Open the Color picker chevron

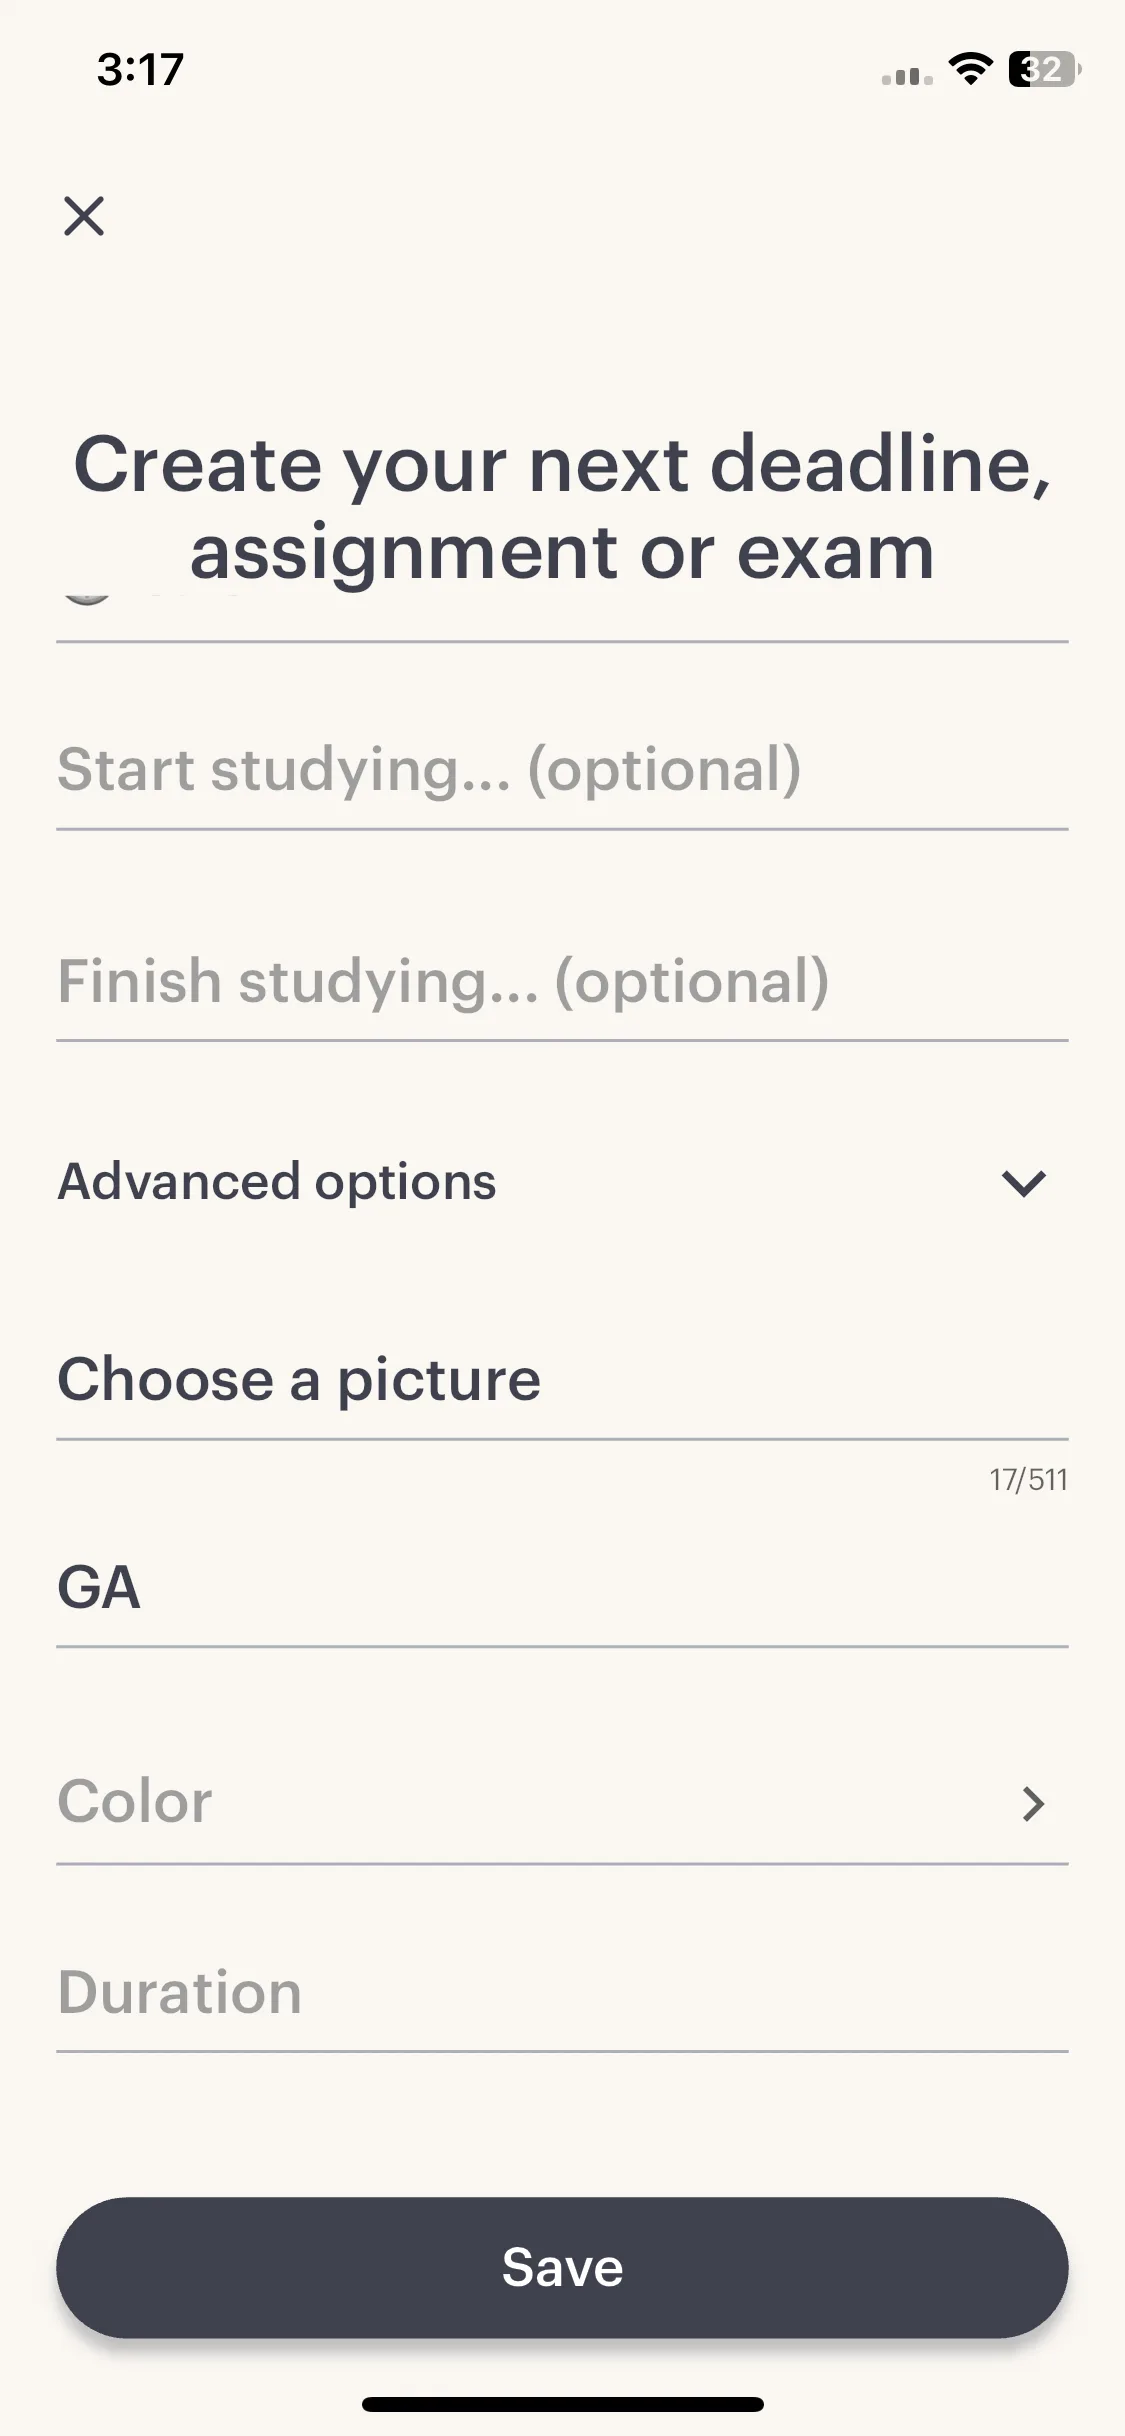click(1033, 1803)
